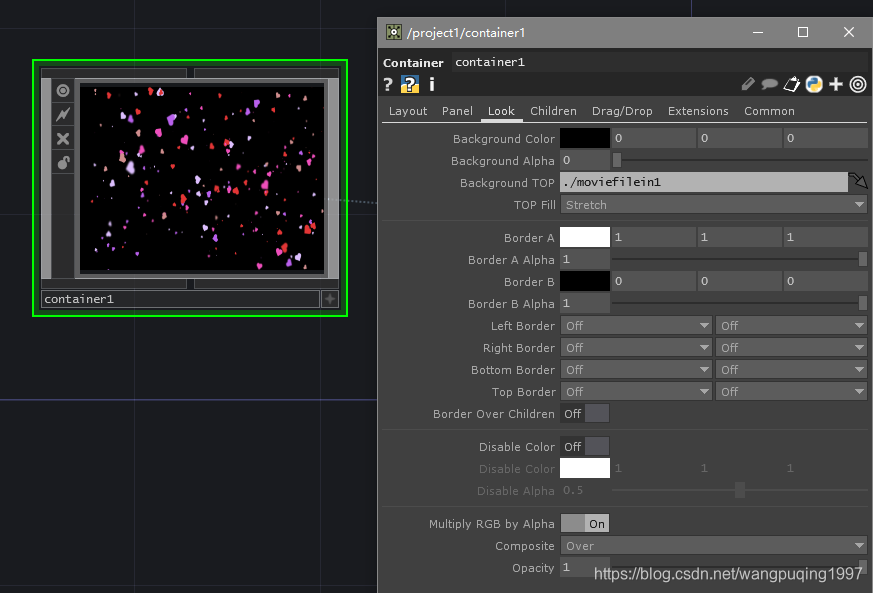Screen dimensions: 873x593
Task: Maximize the /project1/container1 window
Action: [x=803, y=32]
